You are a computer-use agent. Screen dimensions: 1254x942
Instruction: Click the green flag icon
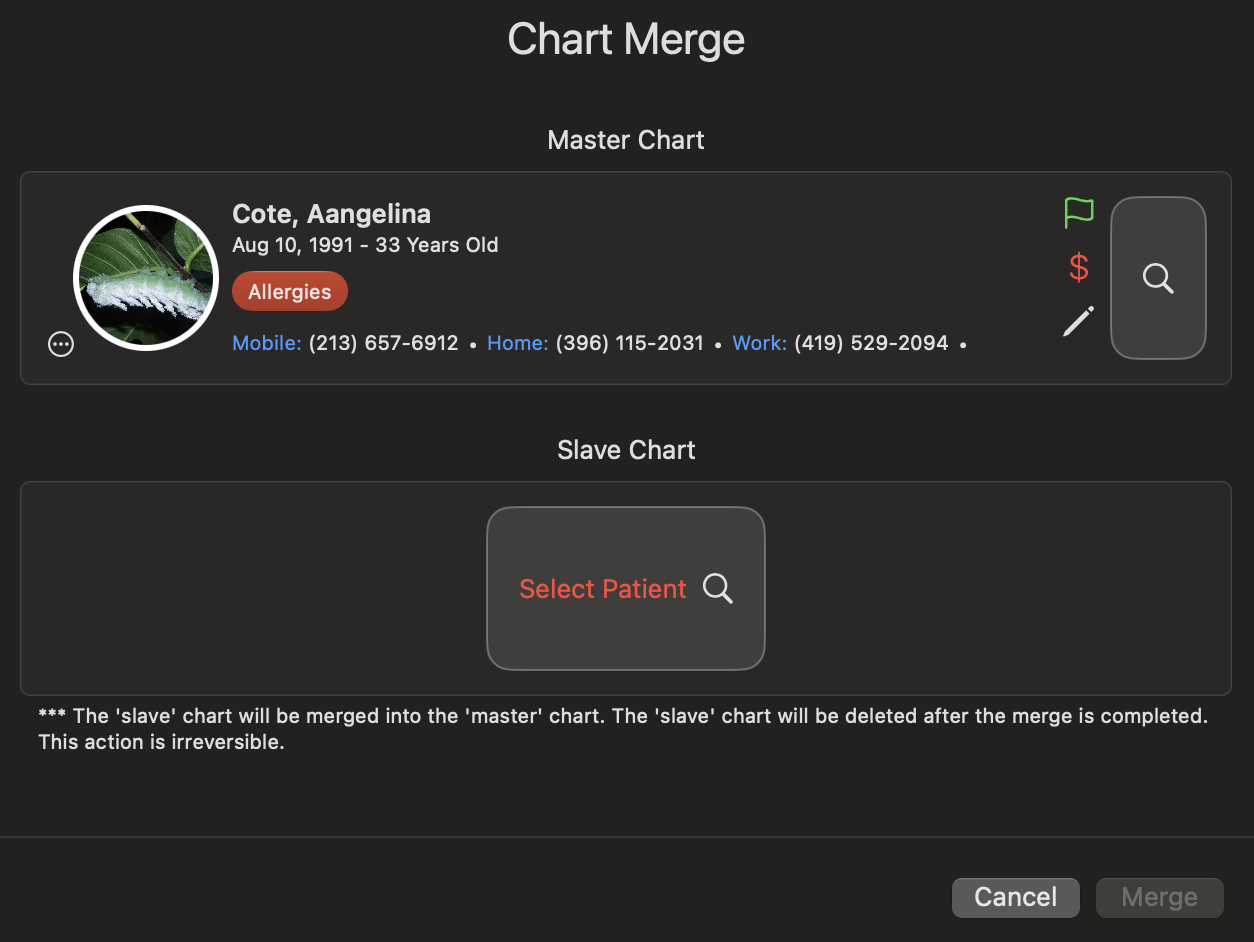1079,212
